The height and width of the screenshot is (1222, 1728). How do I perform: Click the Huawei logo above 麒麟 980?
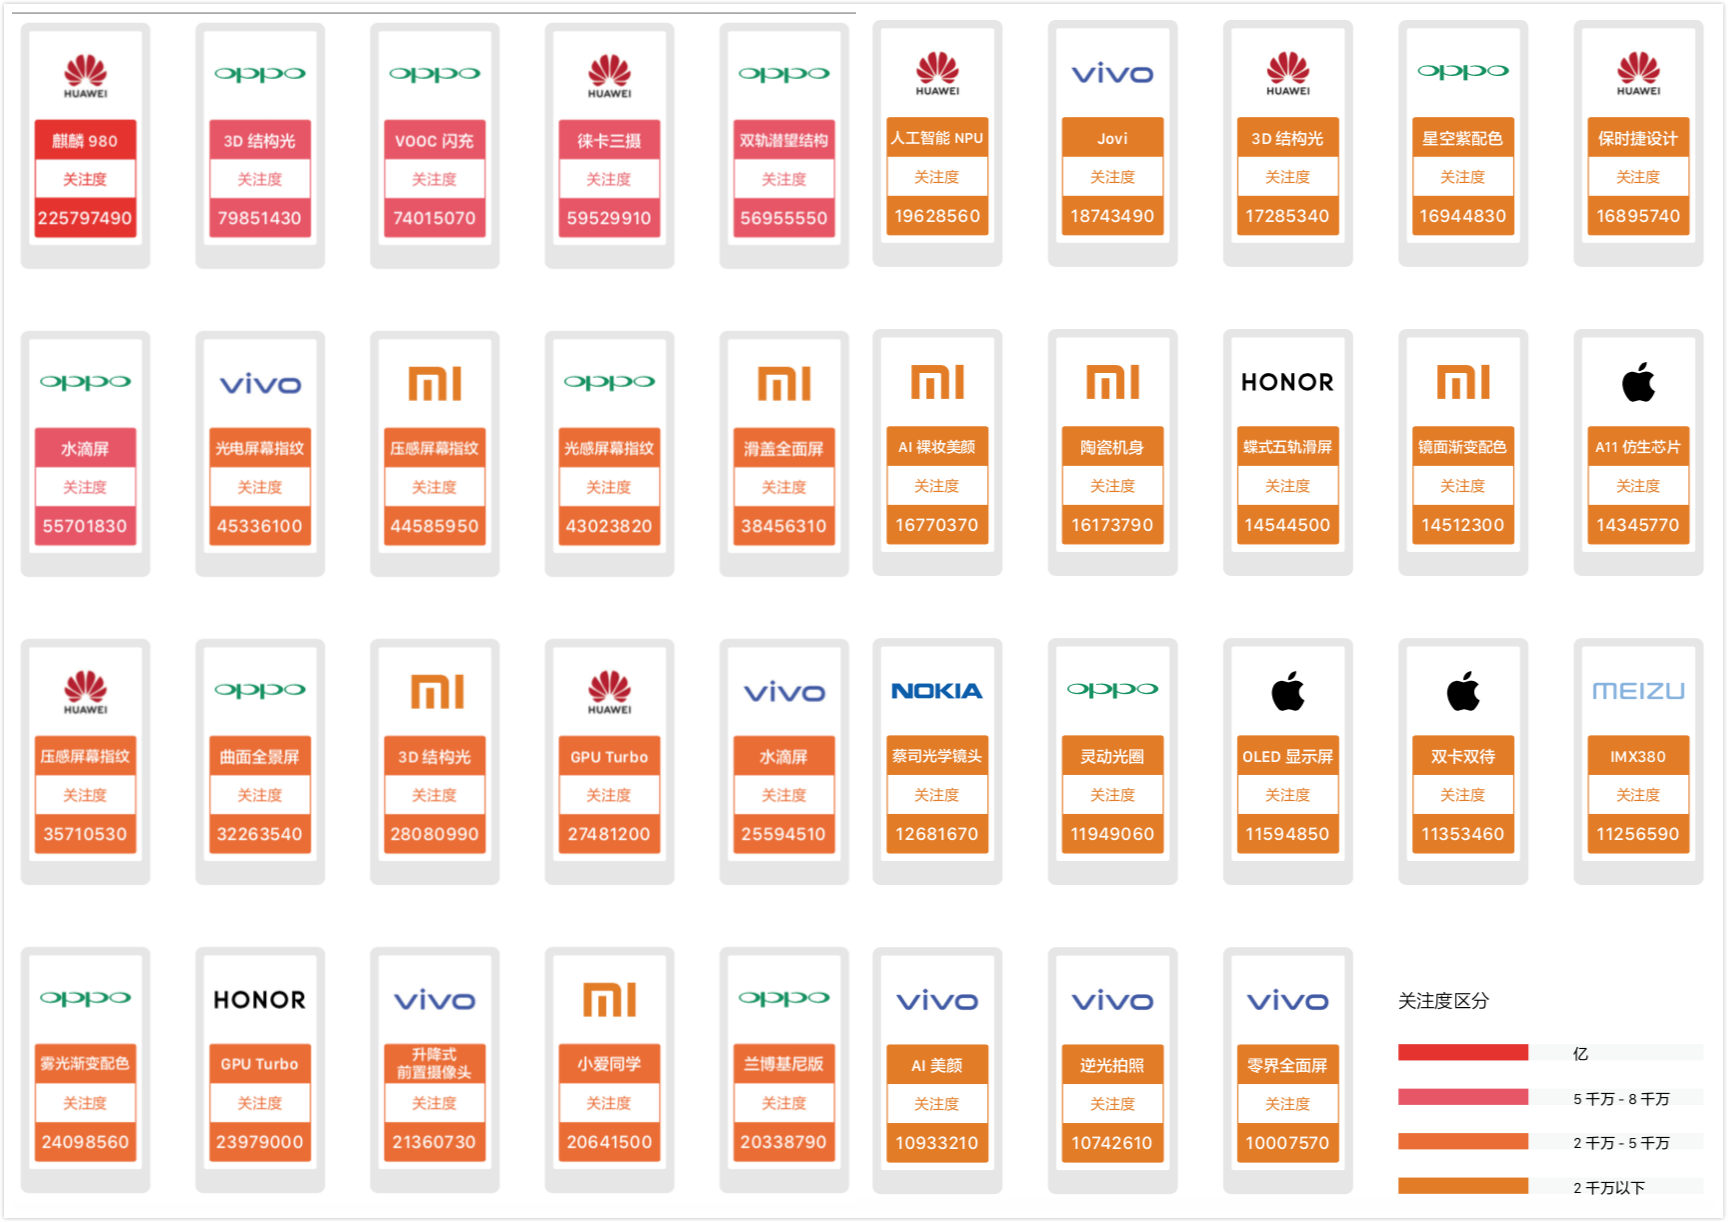pos(85,76)
